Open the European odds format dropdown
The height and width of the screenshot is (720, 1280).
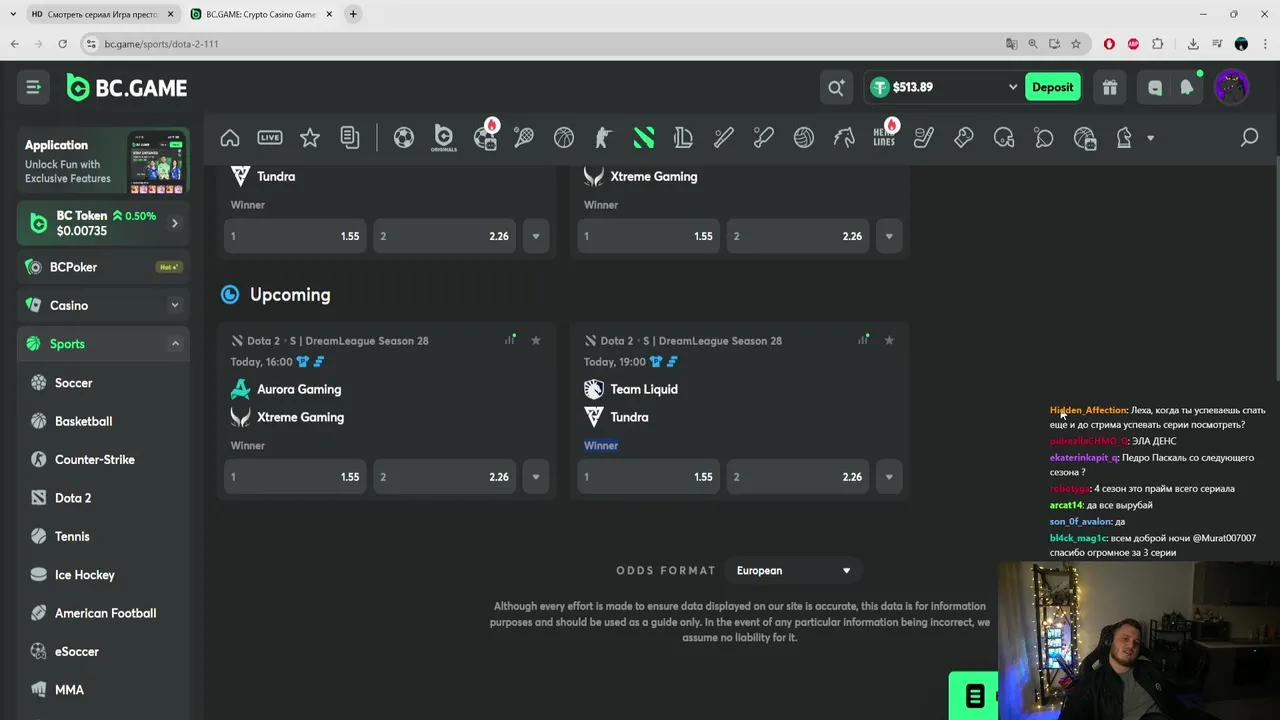click(x=793, y=571)
